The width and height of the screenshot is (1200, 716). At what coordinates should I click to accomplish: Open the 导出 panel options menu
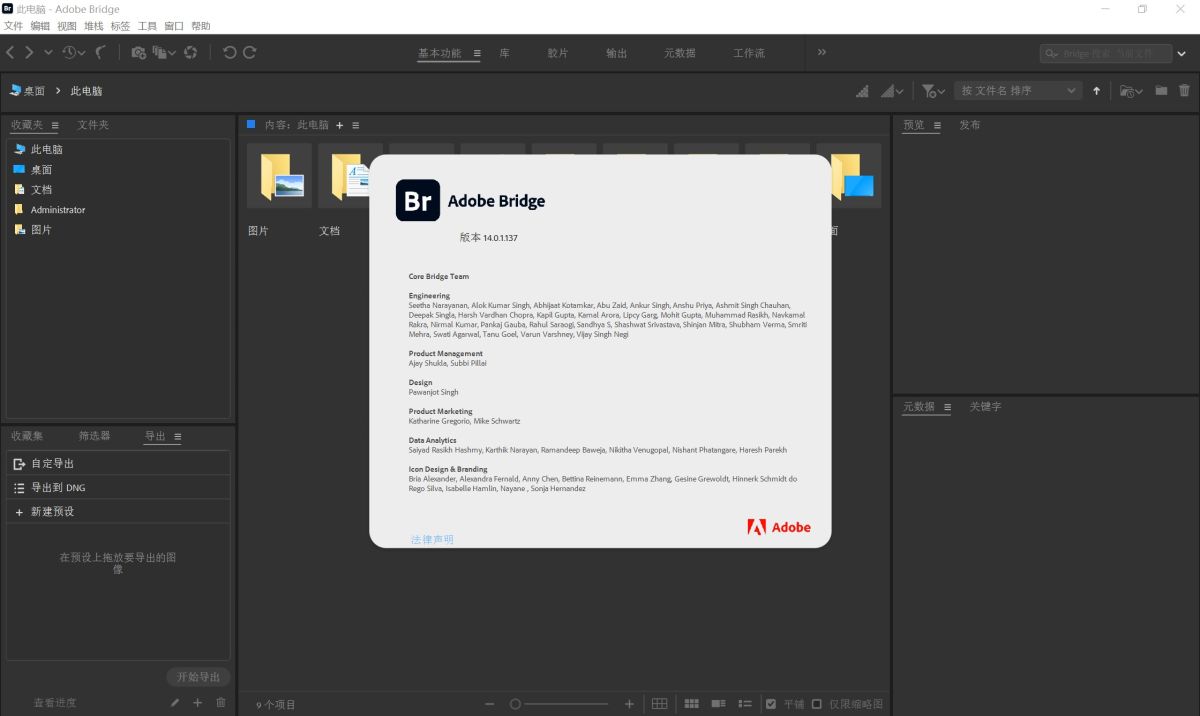(178, 437)
